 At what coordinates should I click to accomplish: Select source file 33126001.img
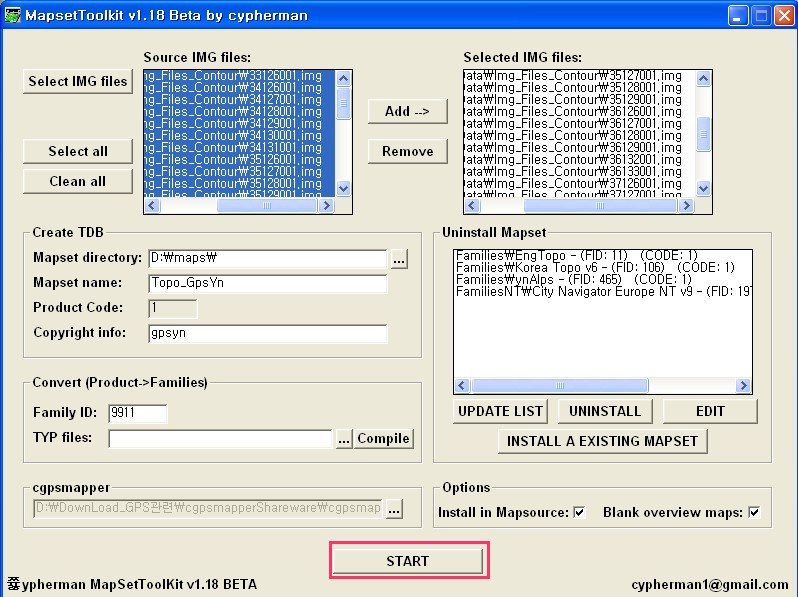[233, 76]
